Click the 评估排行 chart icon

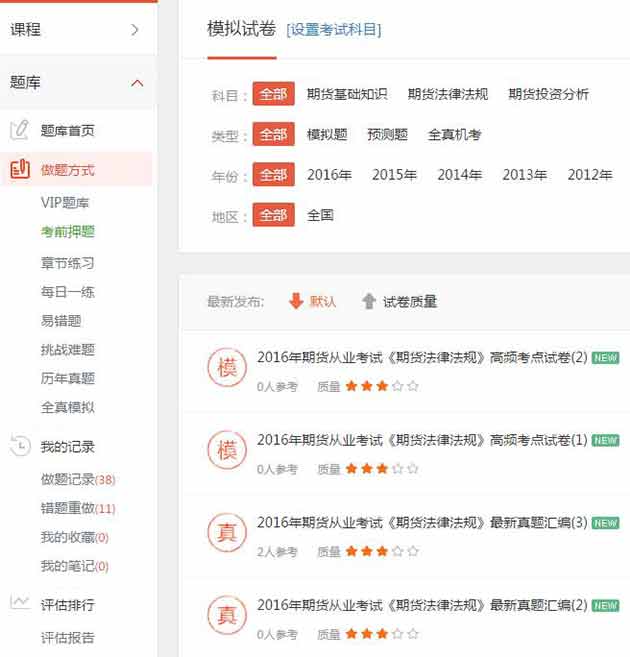tap(19, 604)
